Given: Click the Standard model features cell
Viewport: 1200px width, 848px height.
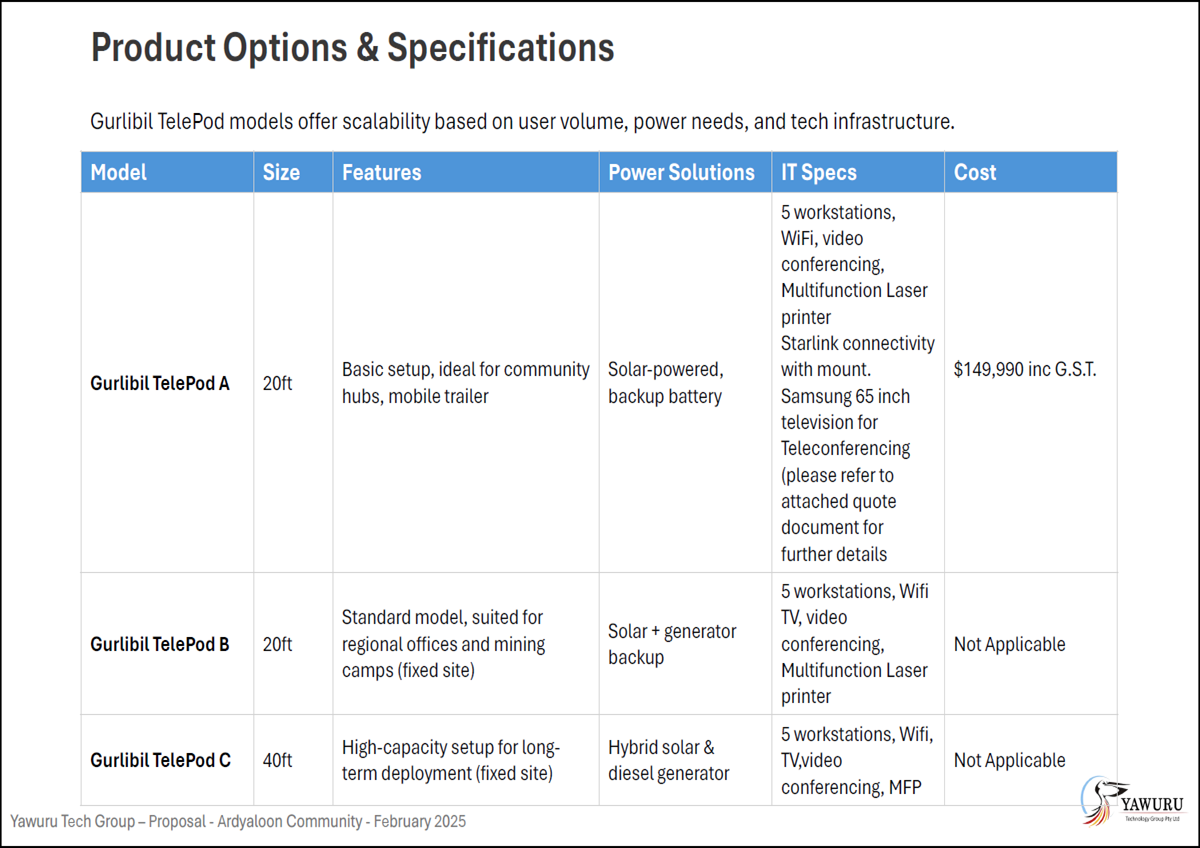Looking at the screenshot, I should point(443,644).
